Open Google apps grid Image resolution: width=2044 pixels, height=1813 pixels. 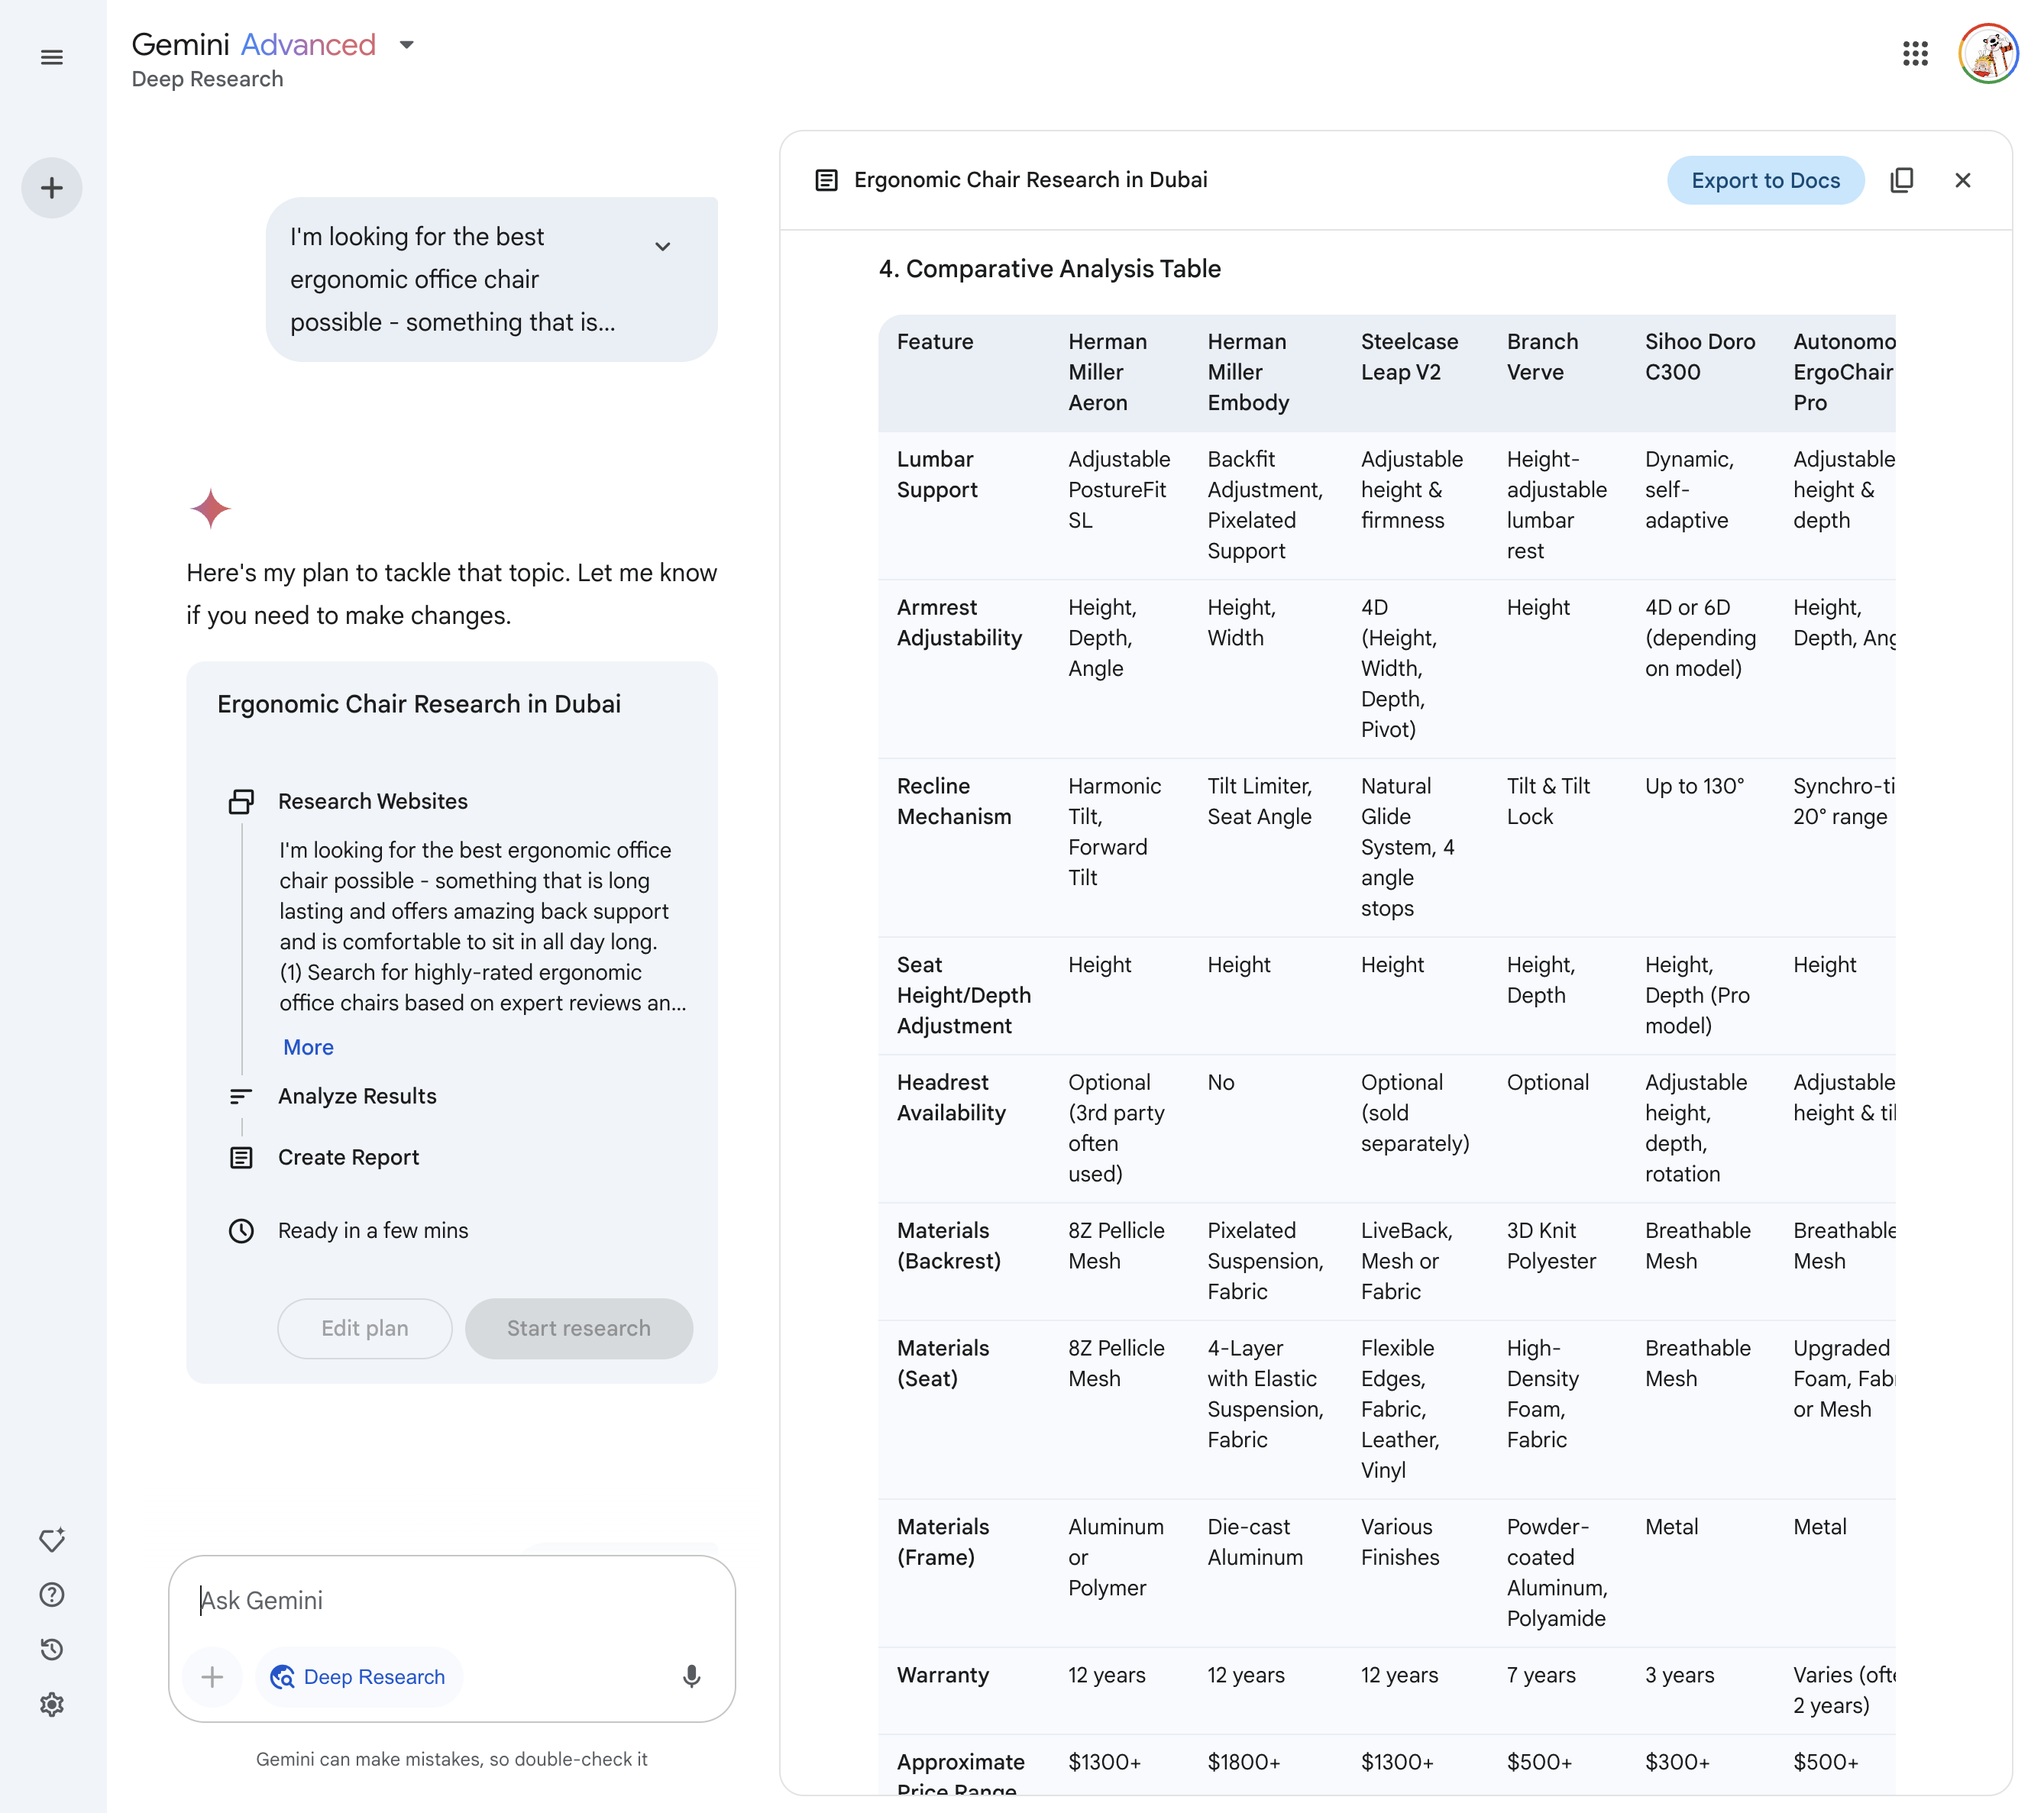tap(1915, 54)
